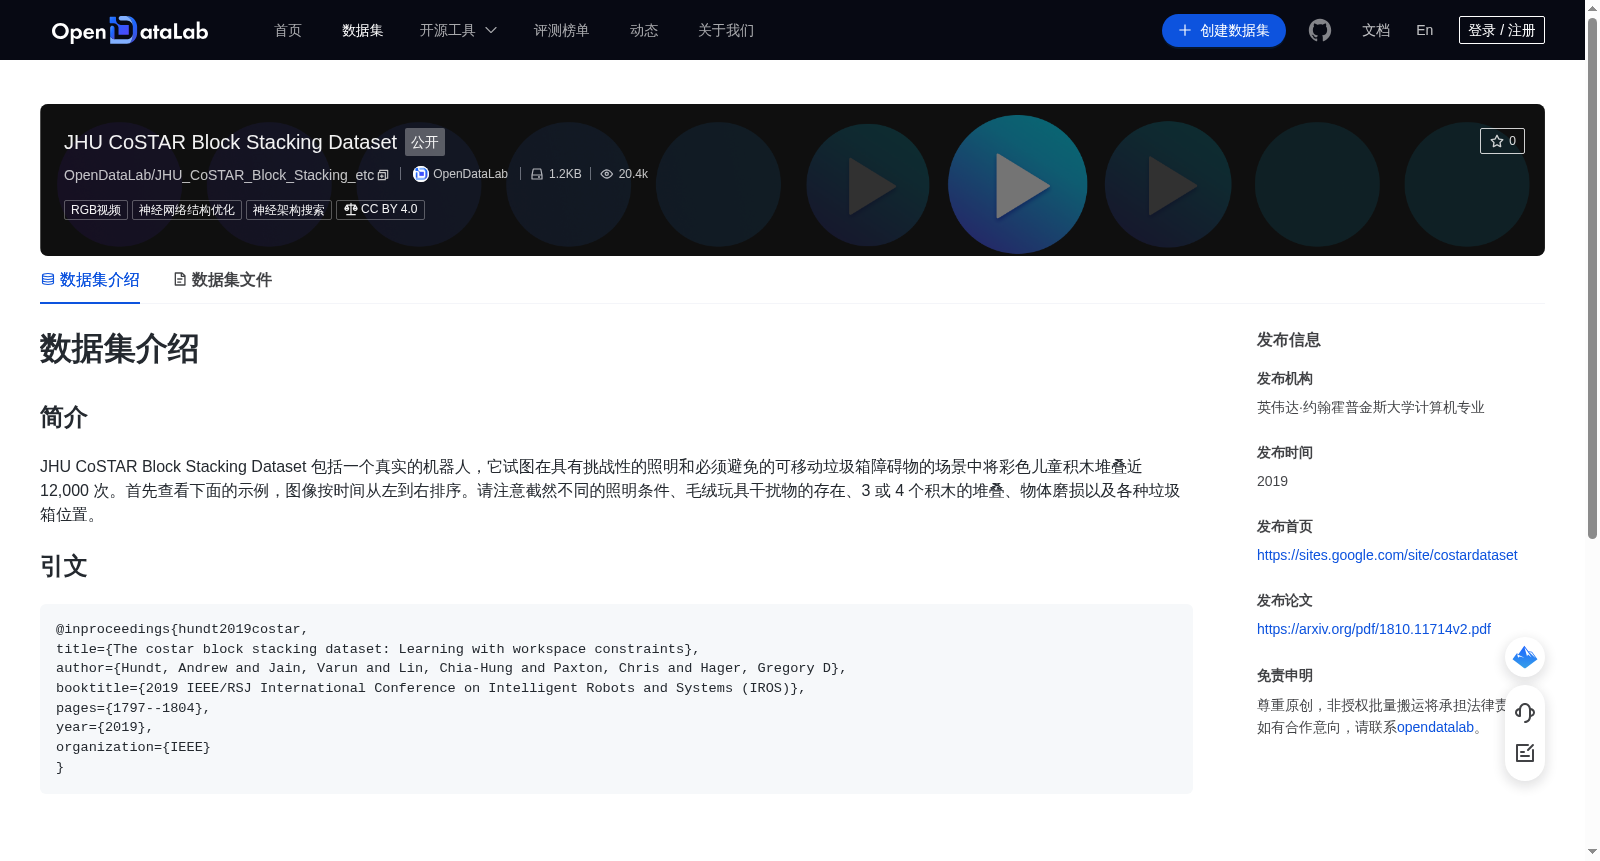1600x861 pixels.
Task: Click the 免责申明 heading
Action: tap(1285, 675)
